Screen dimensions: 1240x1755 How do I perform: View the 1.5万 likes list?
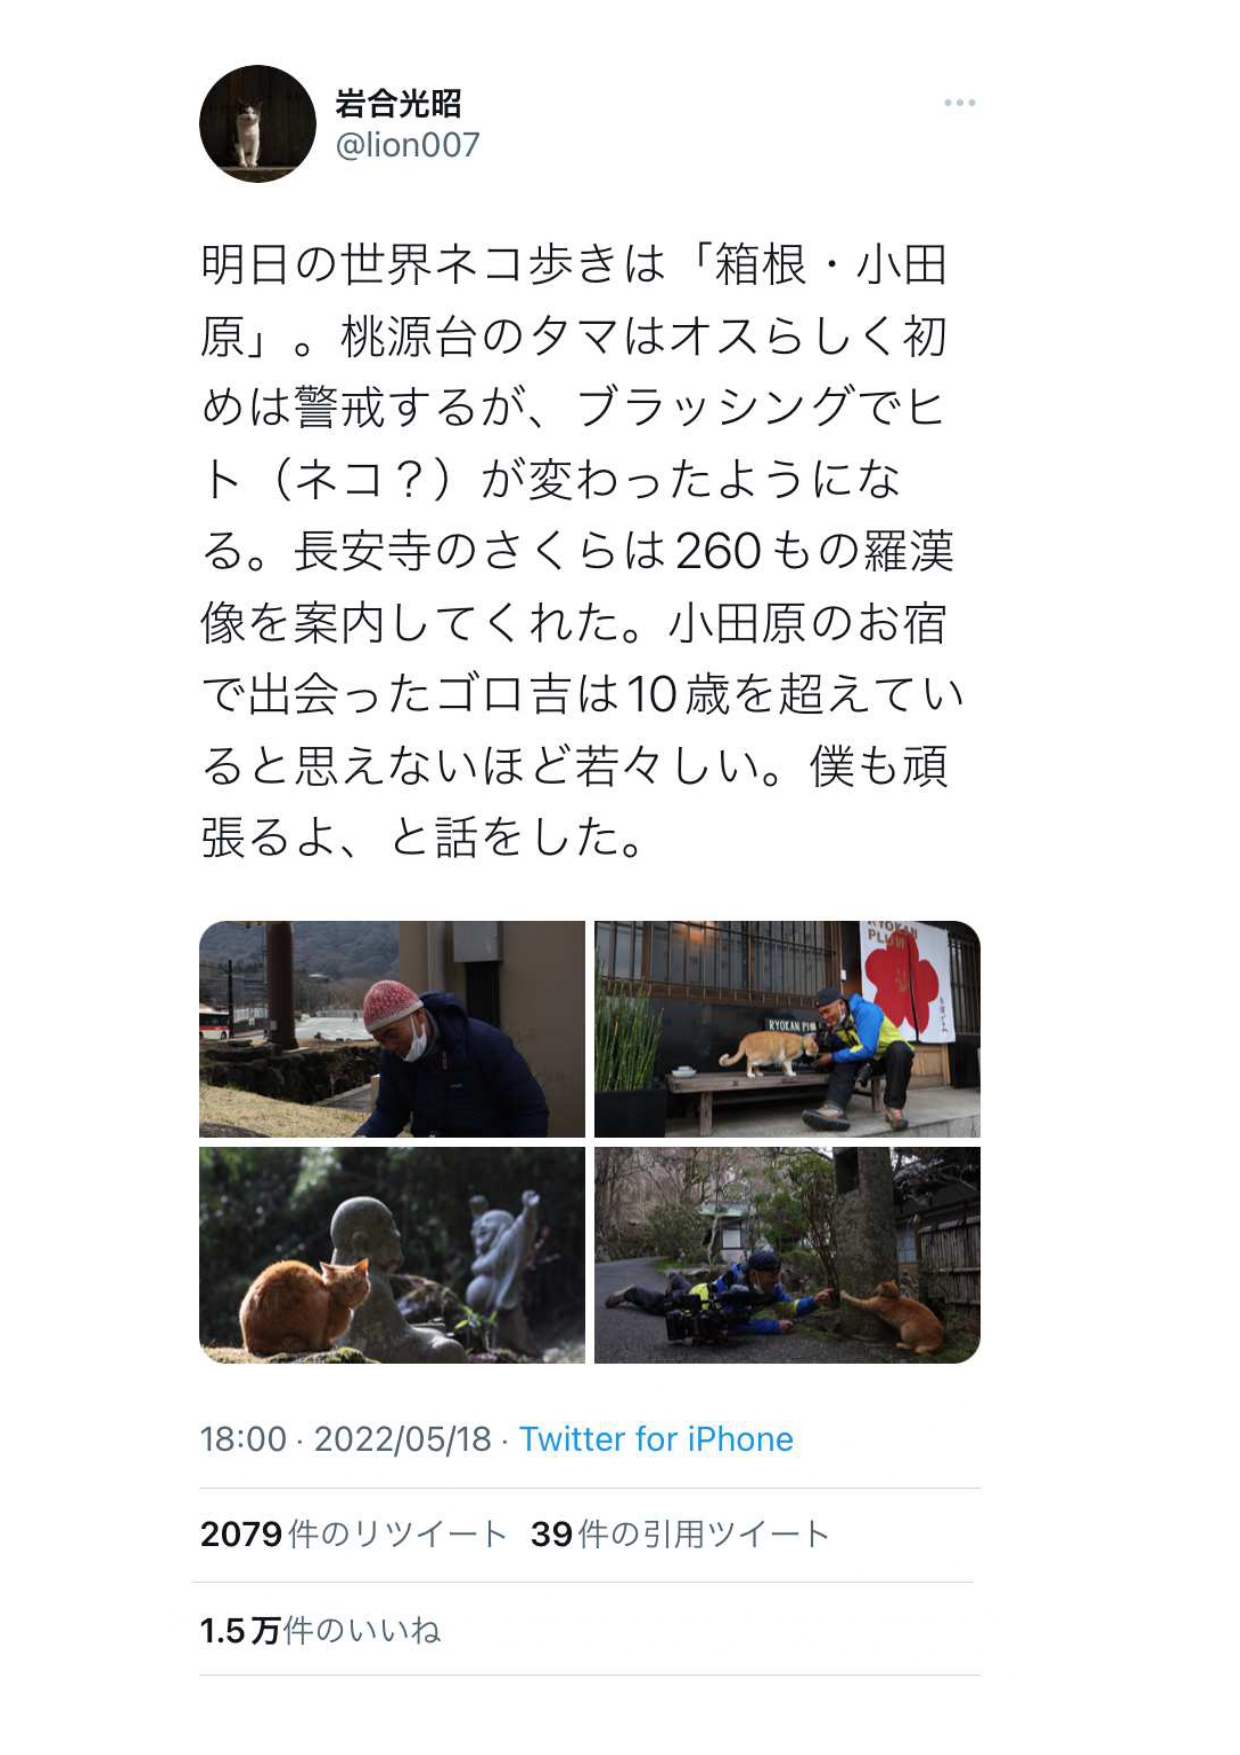pyautogui.click(x=320, y=1631)
